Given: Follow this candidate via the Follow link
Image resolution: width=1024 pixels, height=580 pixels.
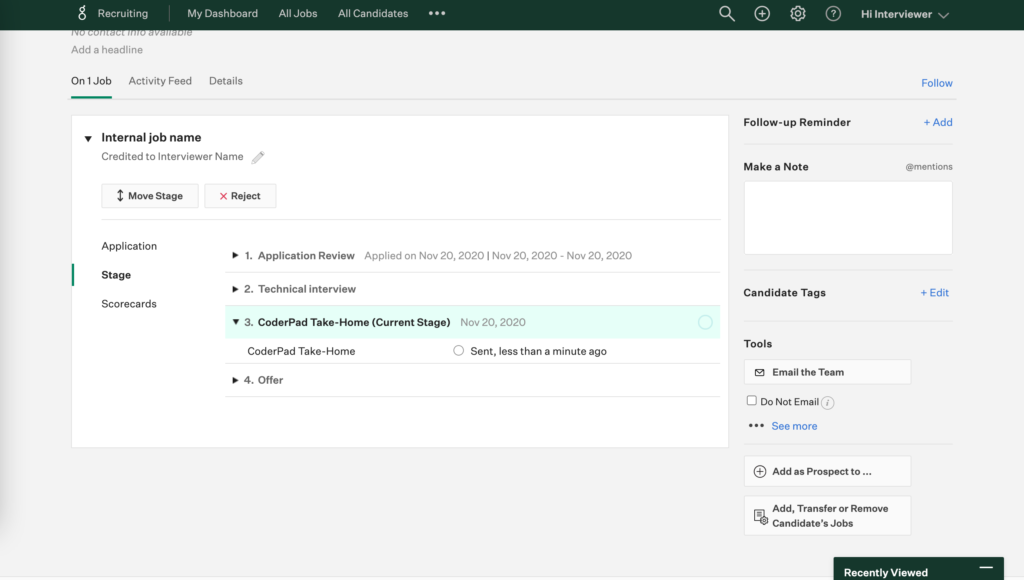Looking at the screenshot, I should click(x=936, y=83).
